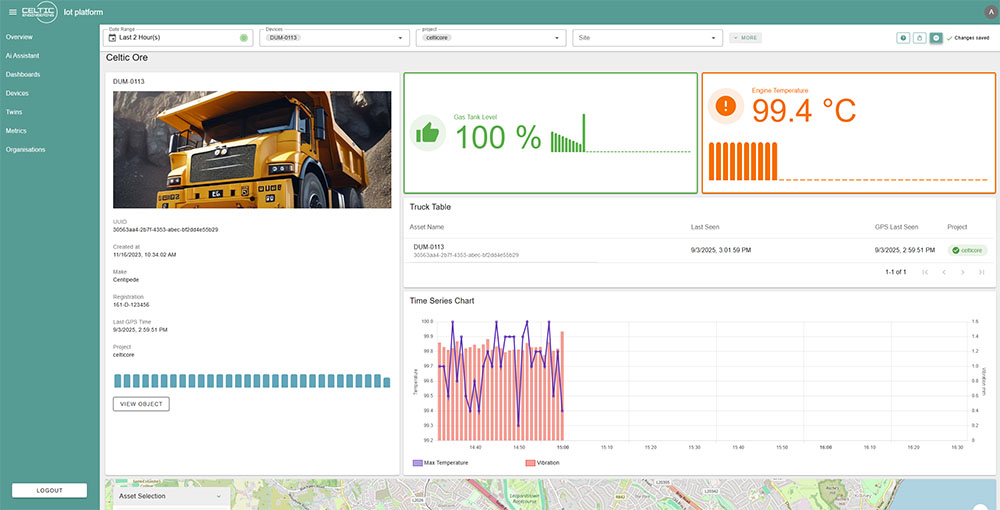
Task: Expand the MORE filters
Action: click(746, 38)
